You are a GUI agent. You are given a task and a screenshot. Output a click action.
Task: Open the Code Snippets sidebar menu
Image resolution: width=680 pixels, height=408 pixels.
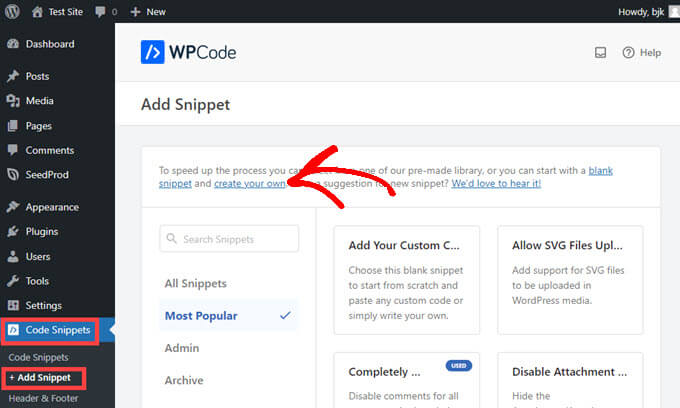point(57,330)
